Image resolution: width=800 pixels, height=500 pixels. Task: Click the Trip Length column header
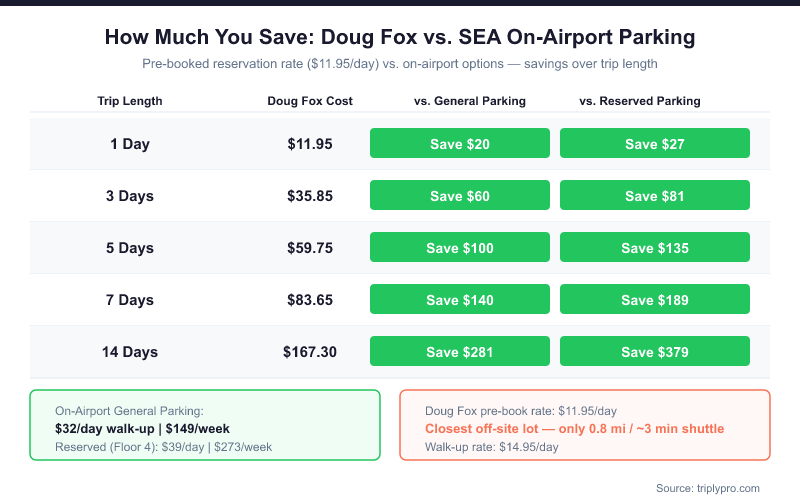coord(130,101)
